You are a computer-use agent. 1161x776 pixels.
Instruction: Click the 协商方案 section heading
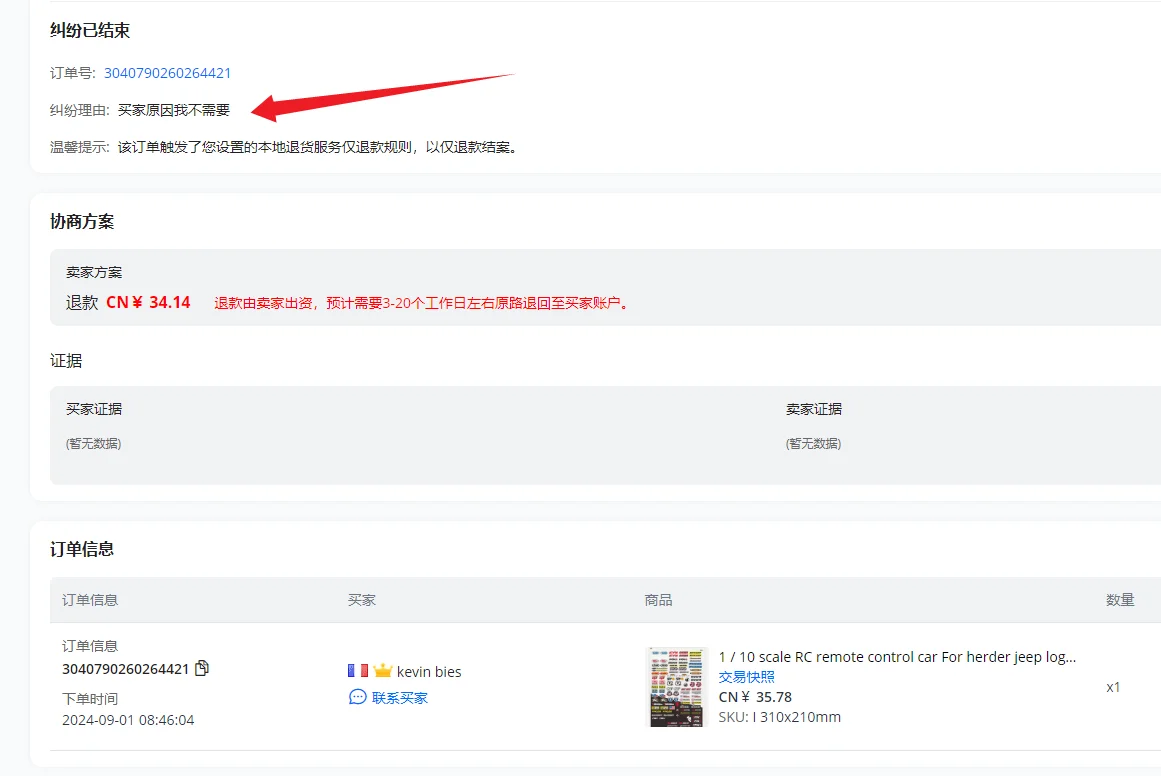point(82,221)
